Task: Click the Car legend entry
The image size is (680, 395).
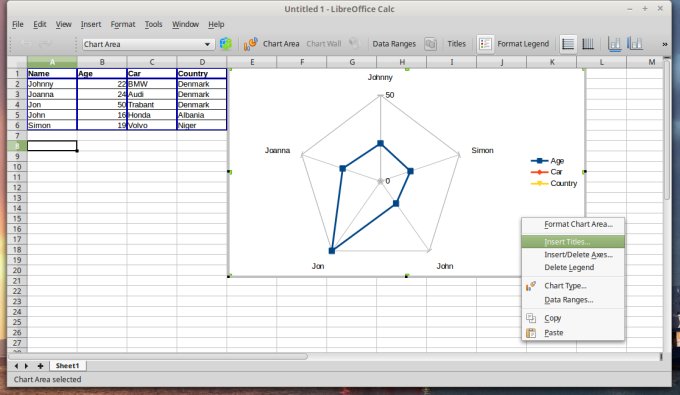Action: coord(546,172)
